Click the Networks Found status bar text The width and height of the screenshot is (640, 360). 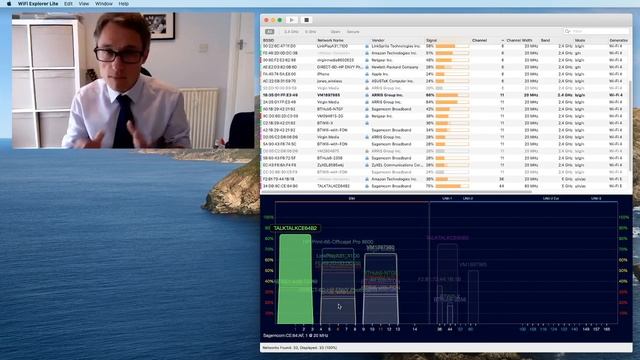coord(300,348)
